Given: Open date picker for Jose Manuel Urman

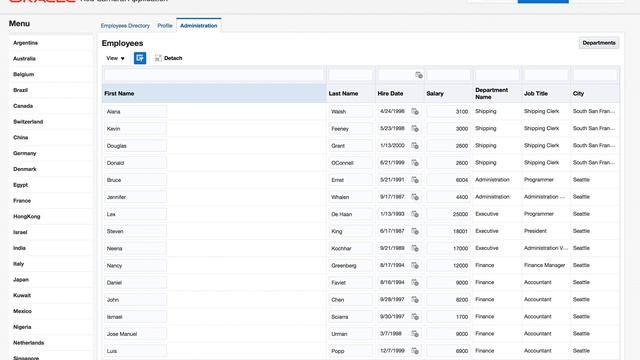Looking at the screenshot, I should pos(415,334).
